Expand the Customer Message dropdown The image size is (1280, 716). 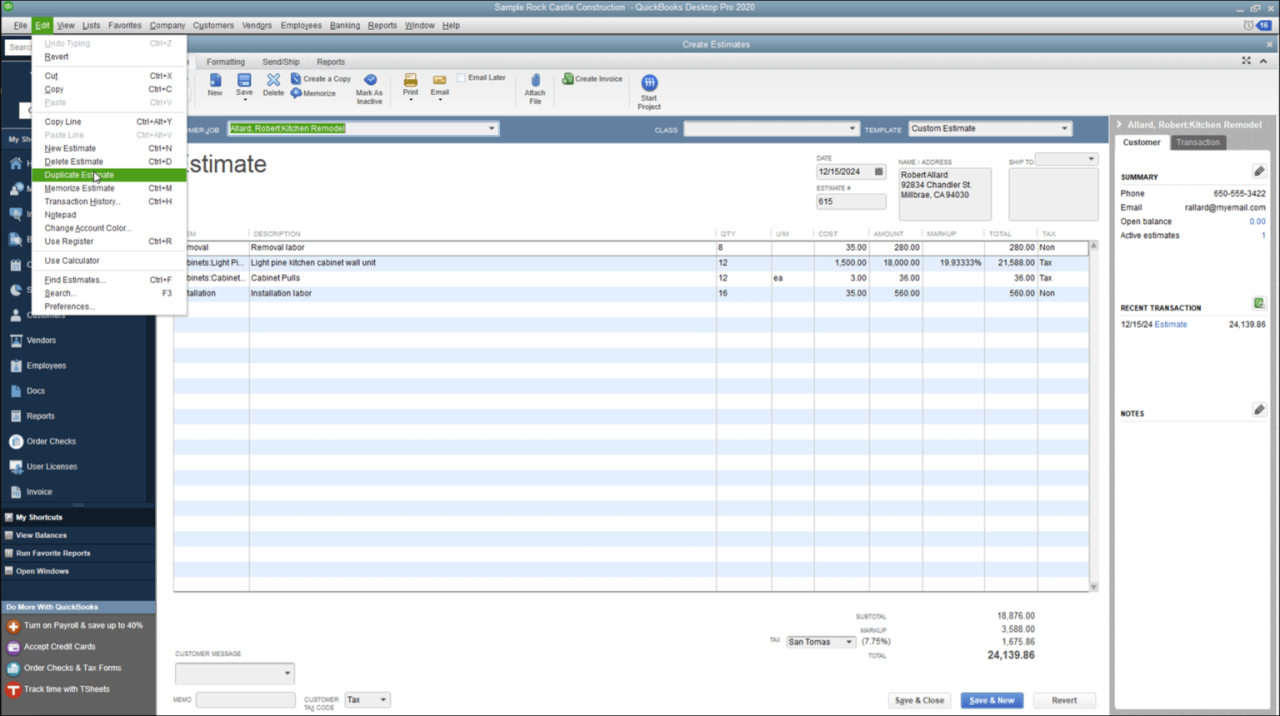(287, 673)
